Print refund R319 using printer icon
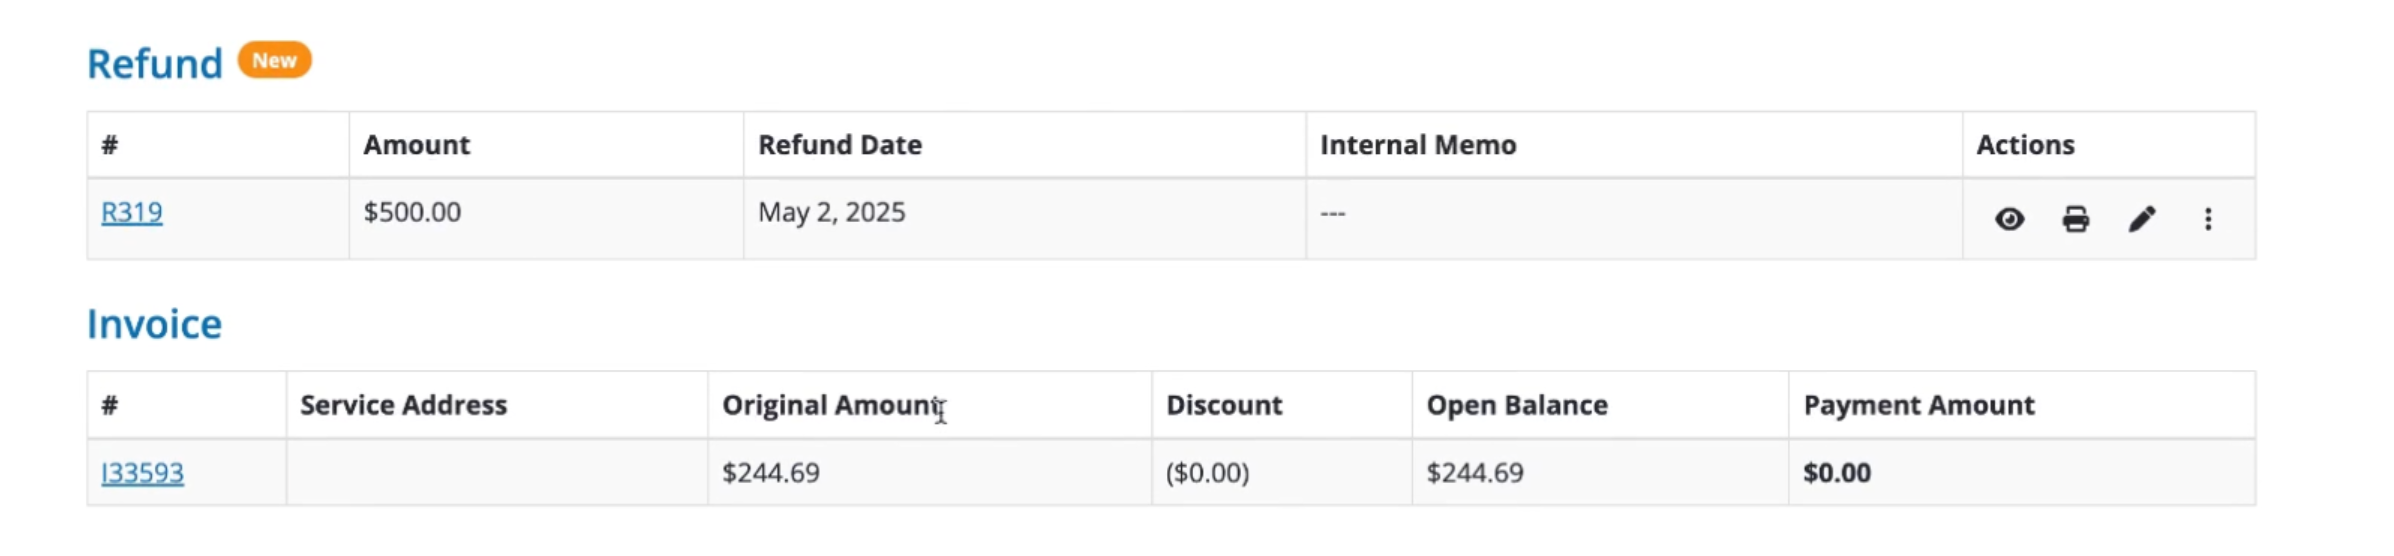Screen dimensions: 2394x556 pos(2075,219)
